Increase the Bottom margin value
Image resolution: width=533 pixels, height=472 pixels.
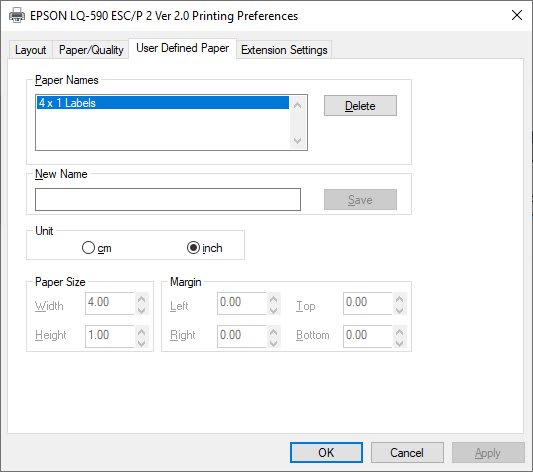point(400,331)
